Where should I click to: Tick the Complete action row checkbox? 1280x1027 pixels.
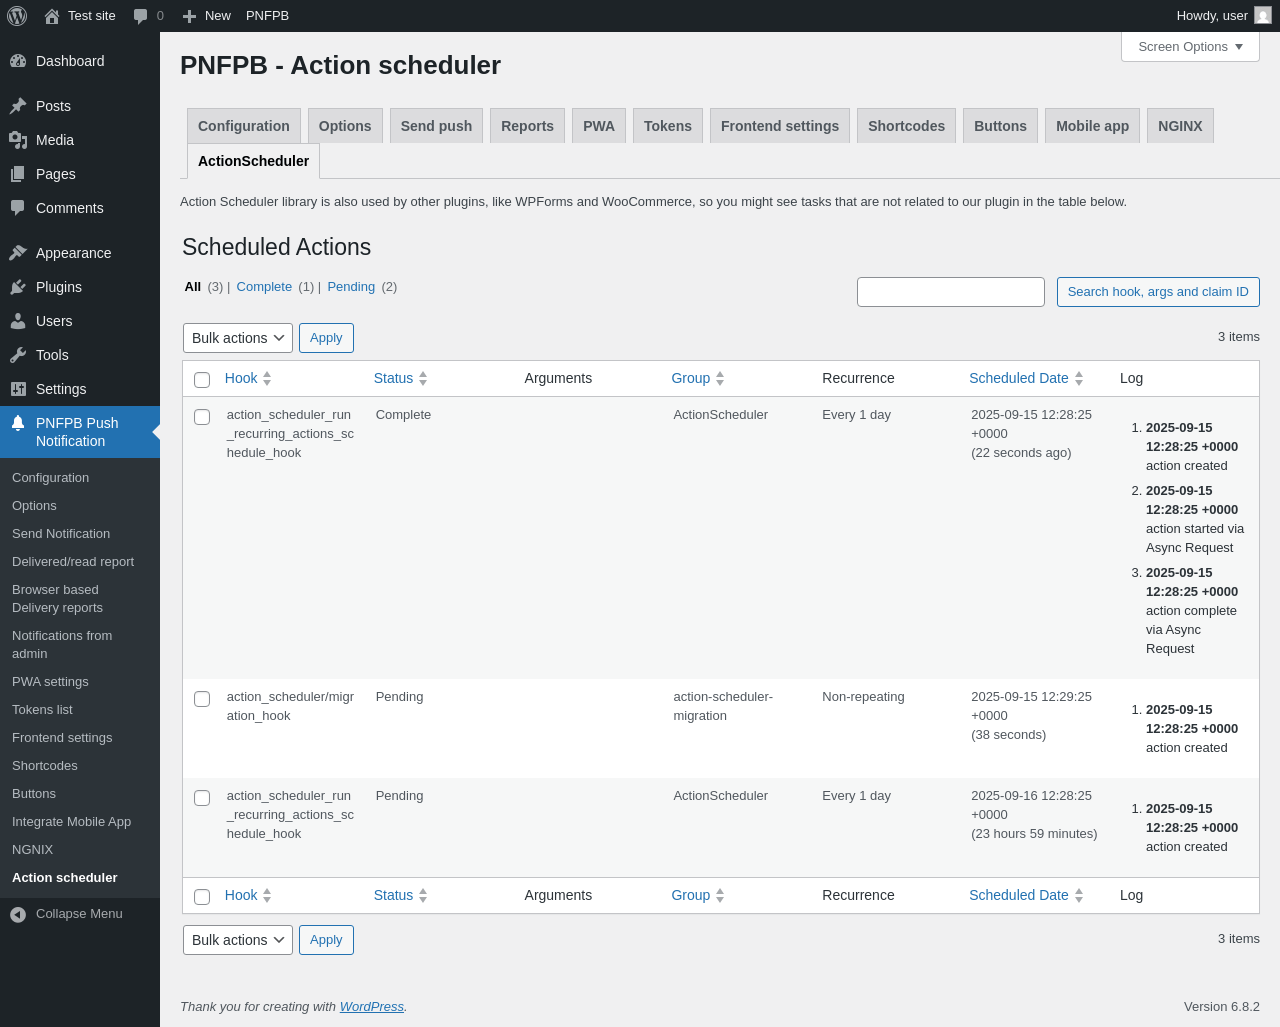[202, 417]
